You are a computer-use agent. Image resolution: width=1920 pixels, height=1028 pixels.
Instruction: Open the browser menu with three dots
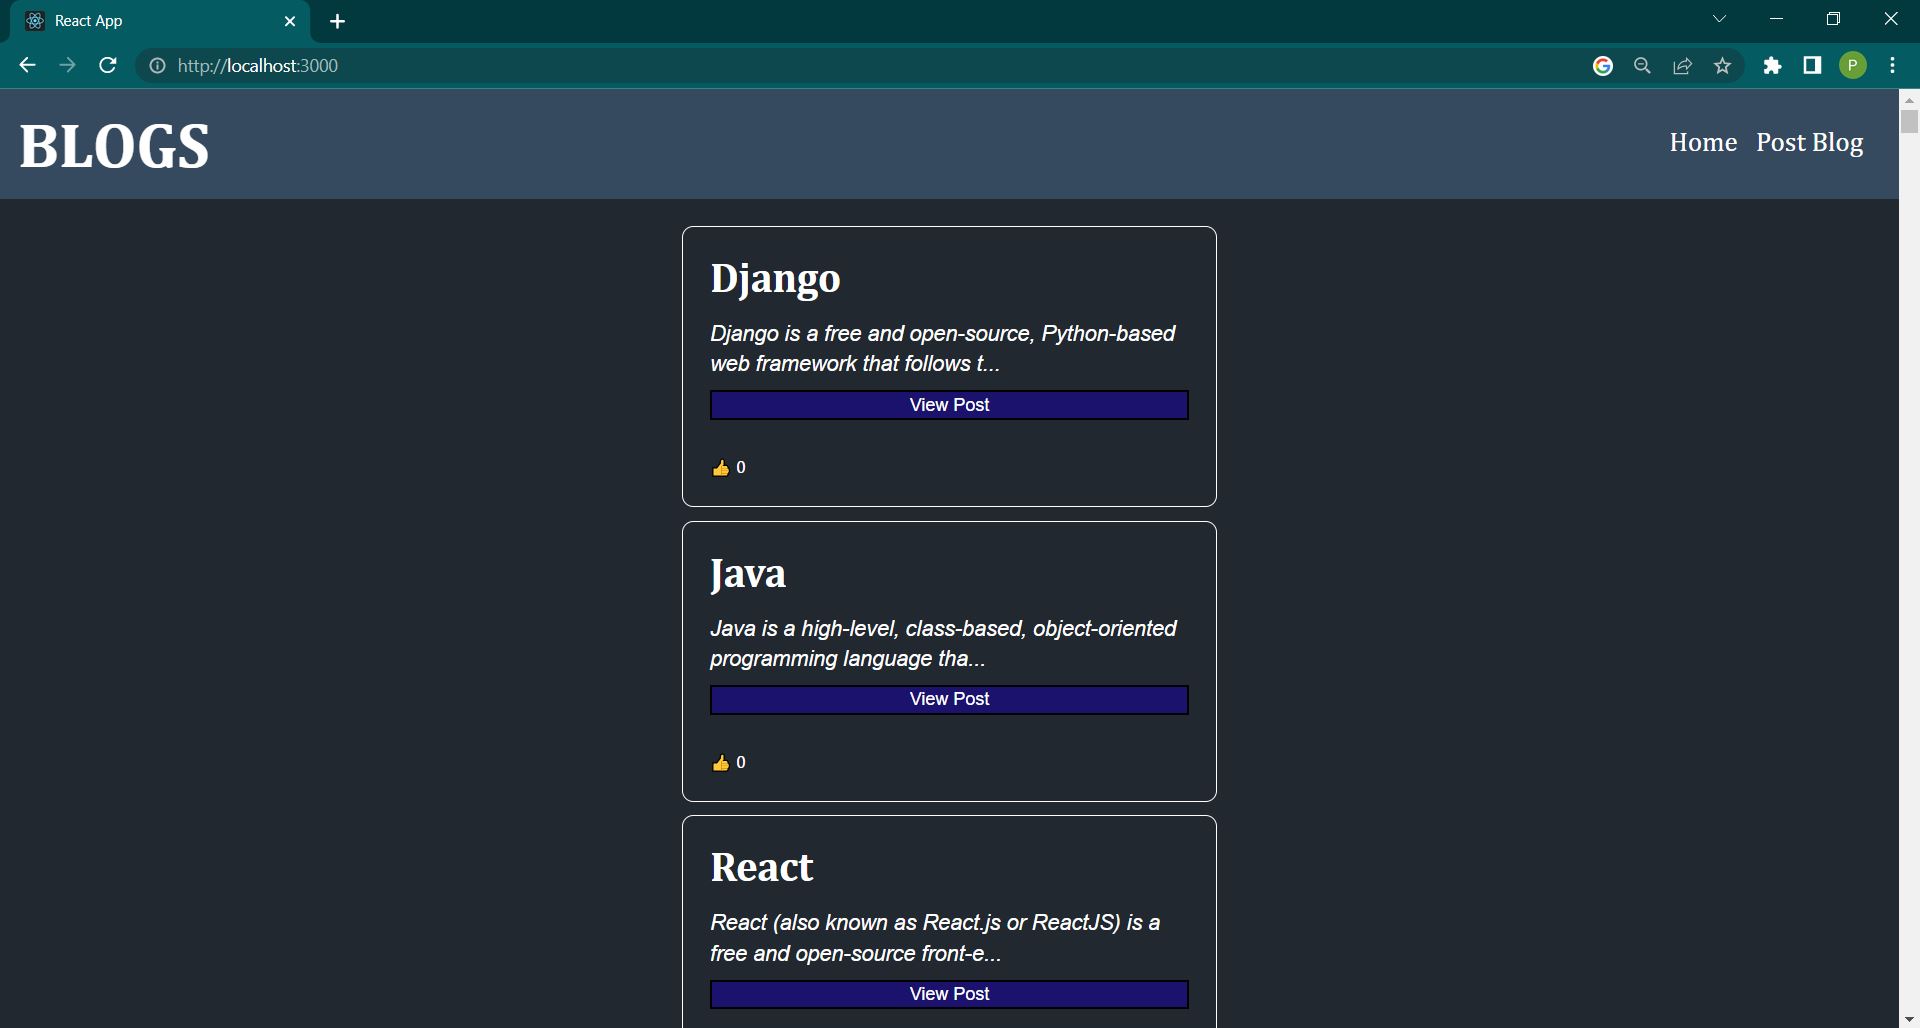pos(1892,65)
